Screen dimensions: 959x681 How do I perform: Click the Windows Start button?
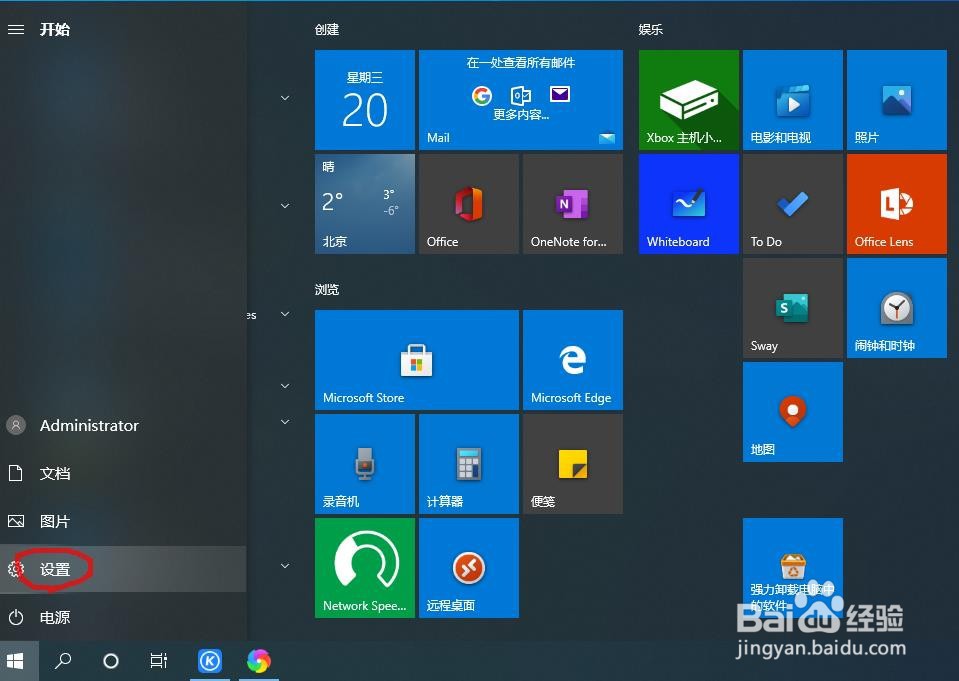pos(15,661)
